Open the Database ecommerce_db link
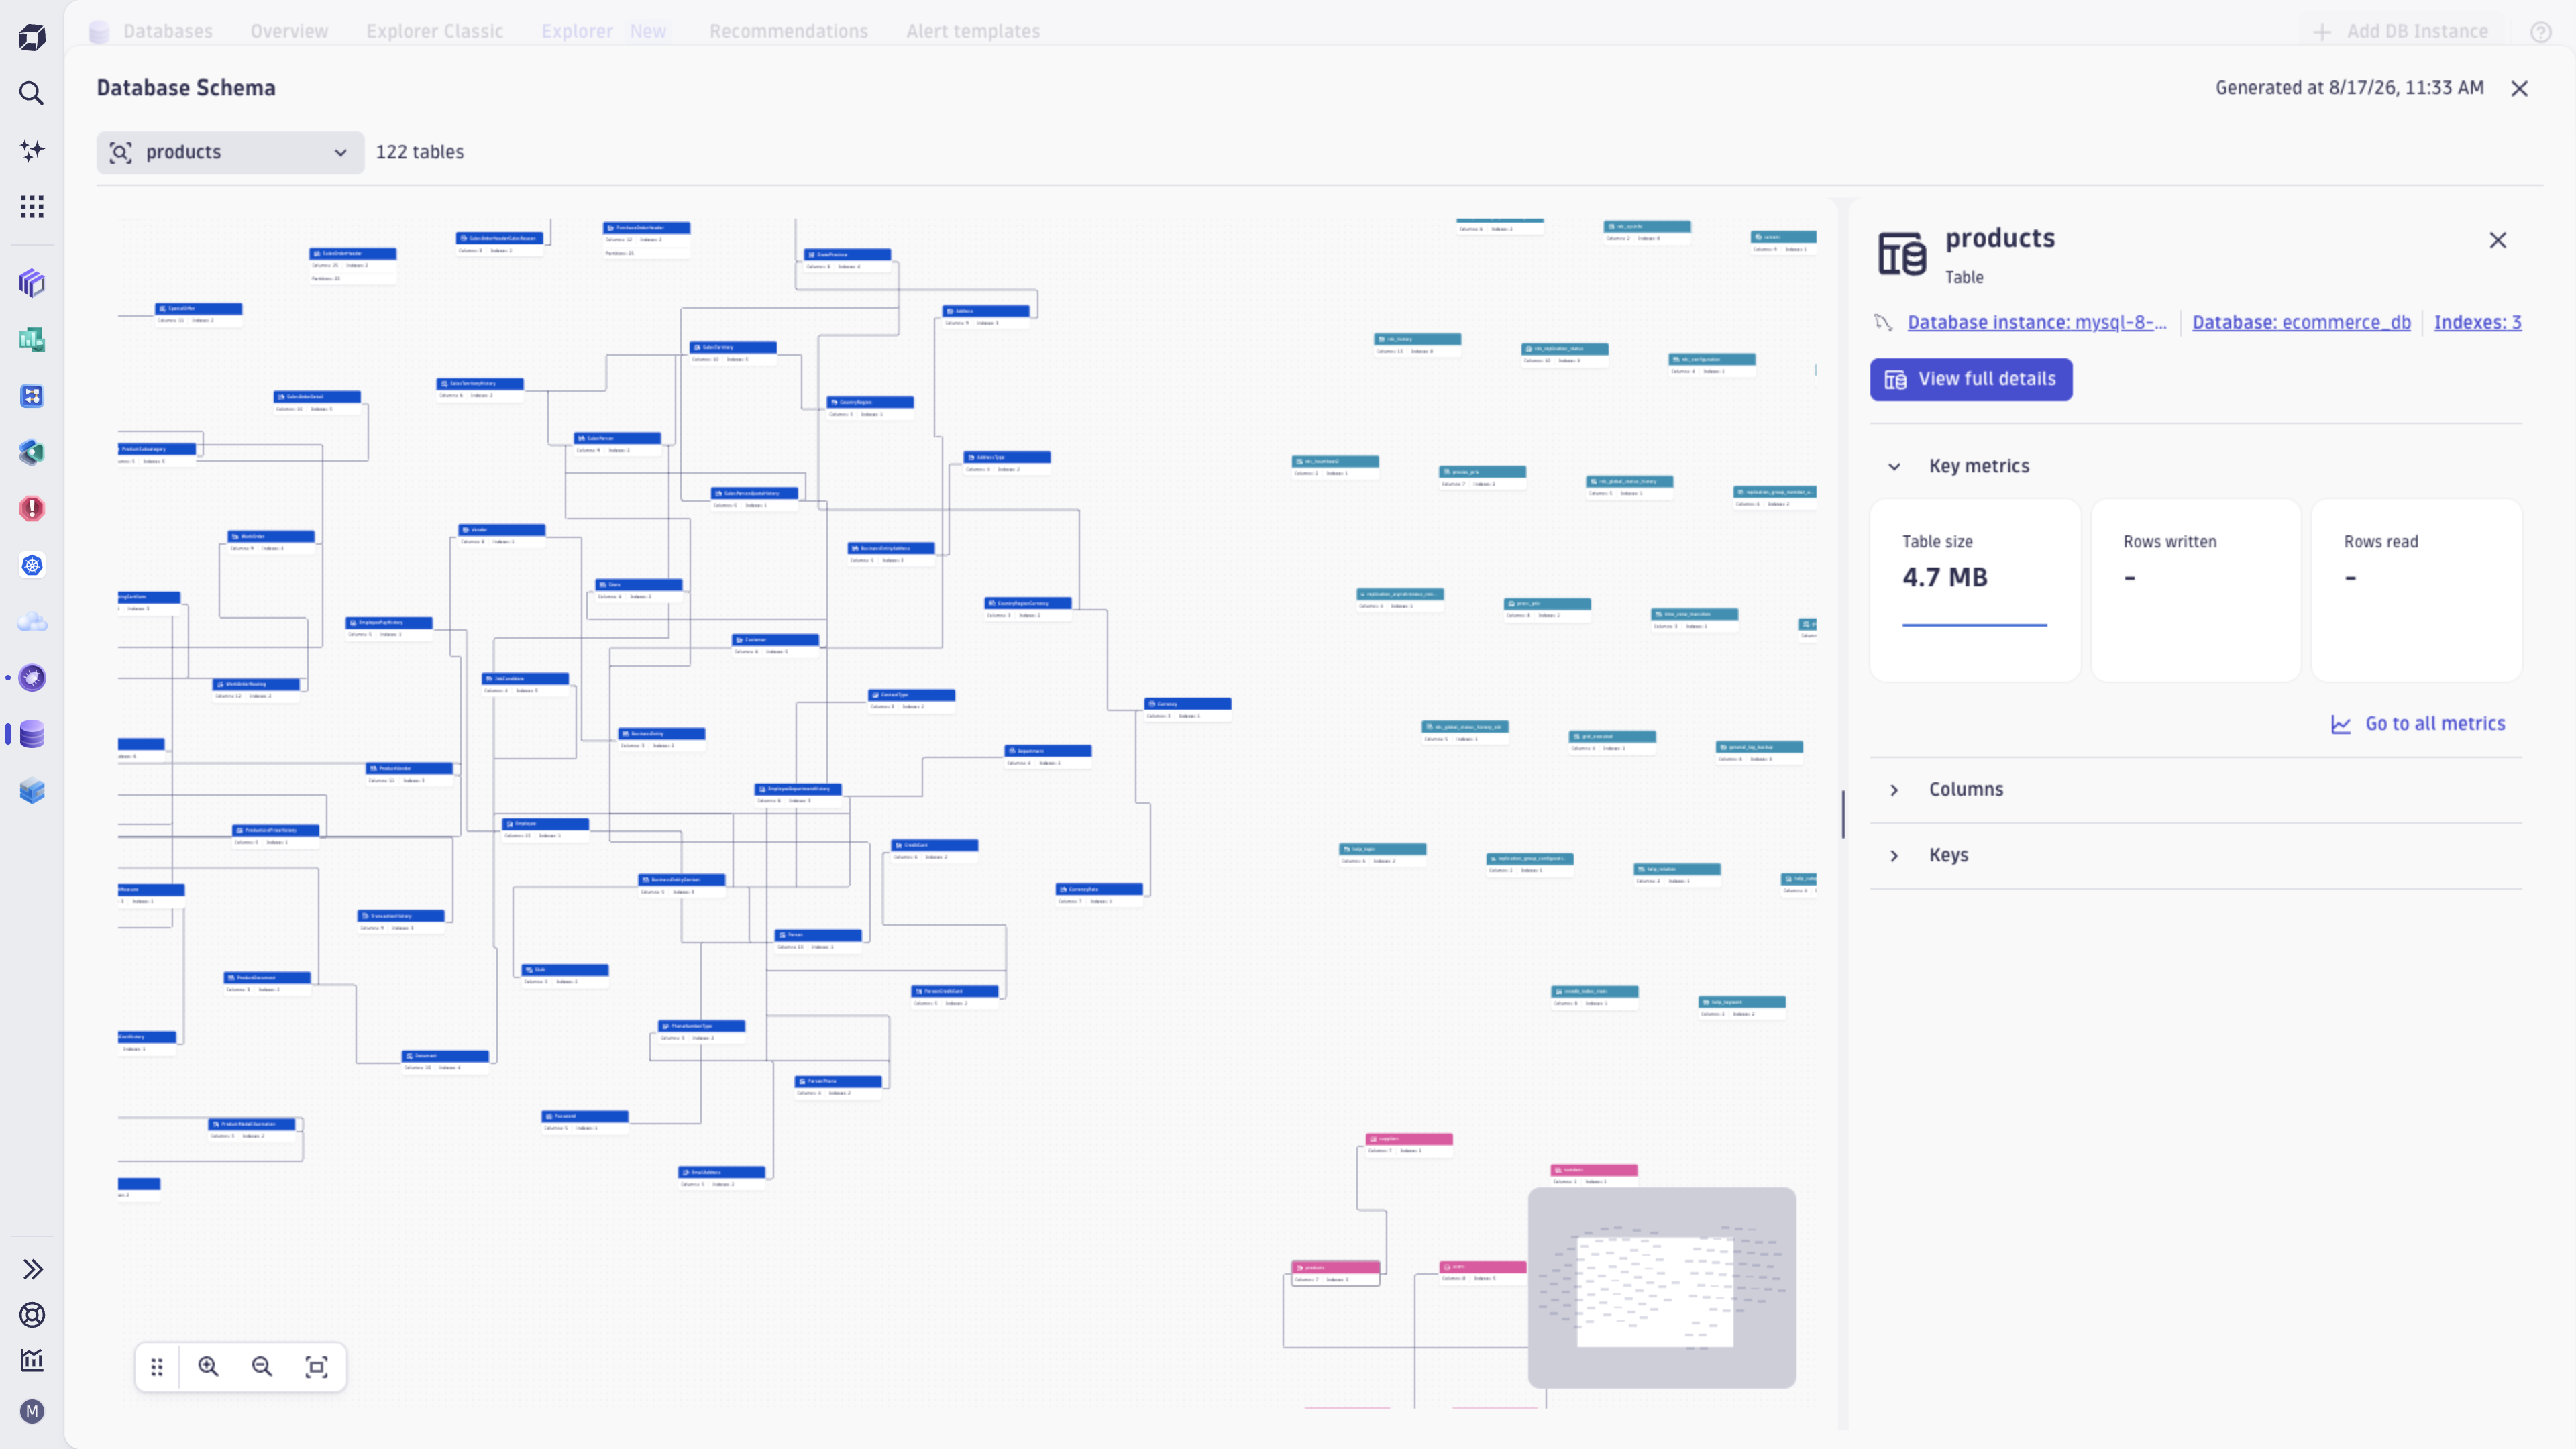 coord(2301,322)
